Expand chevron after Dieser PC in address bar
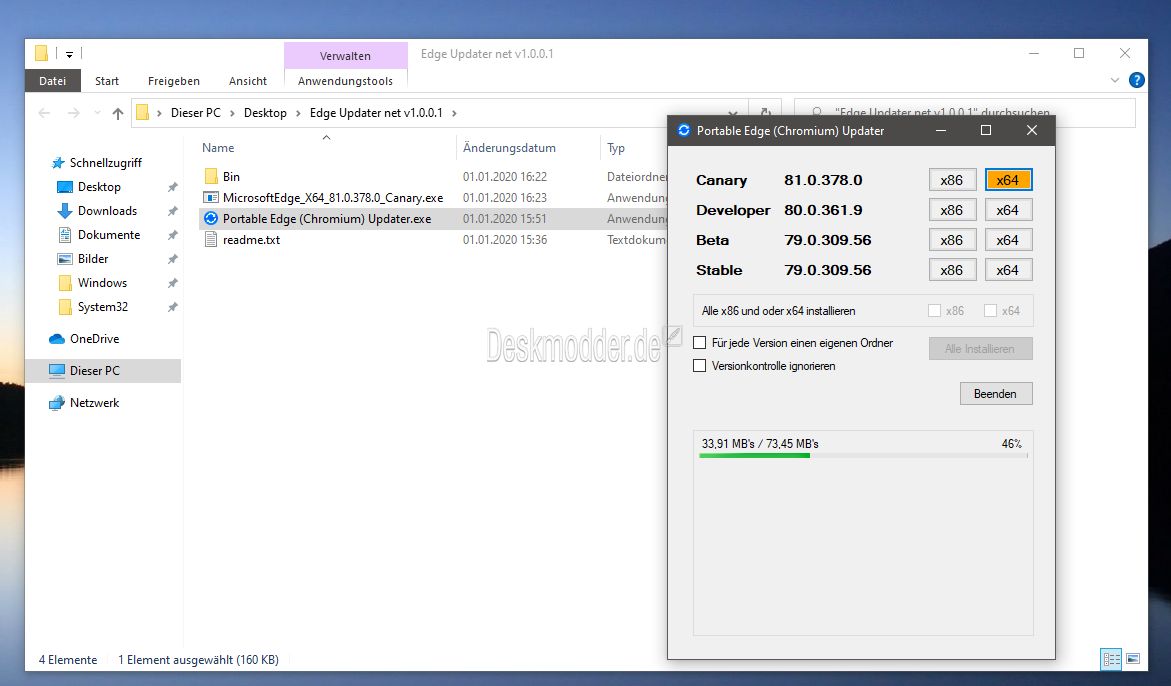1171x686 pixels. coord(232,113)
